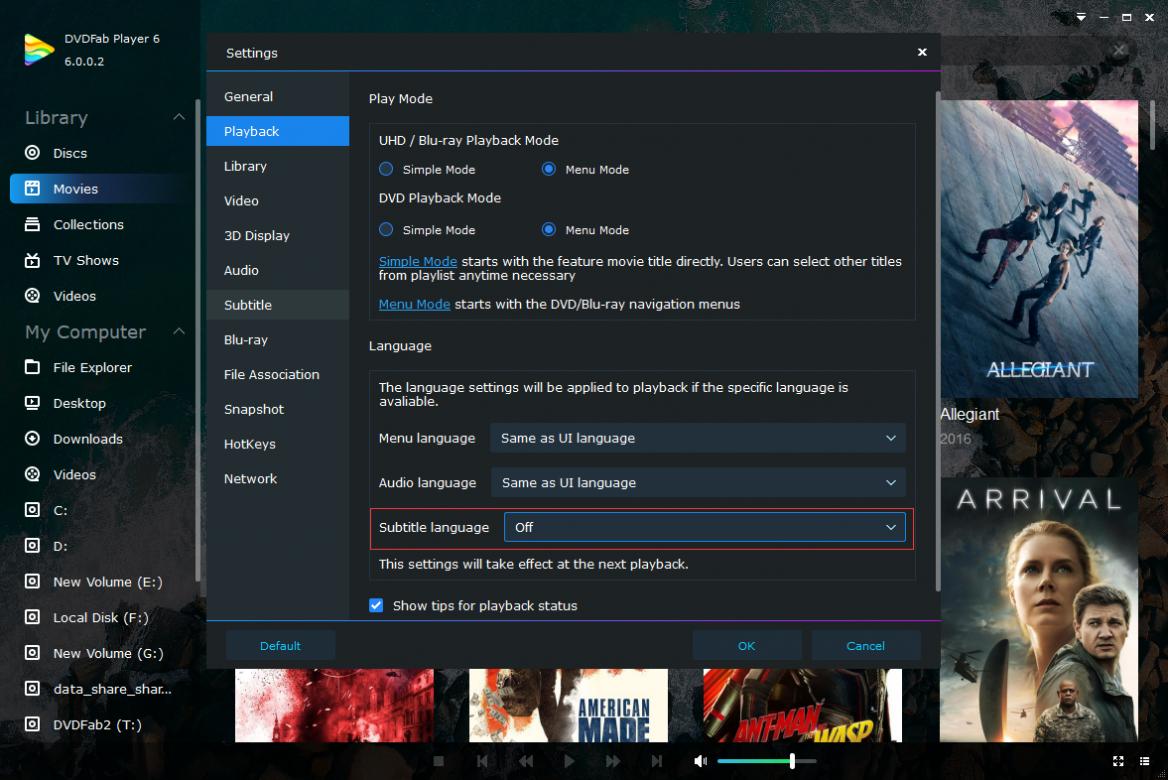Open New Volume (E:) drive
Viewport: 1168px width, 780px height.
[x=94, y=581]
